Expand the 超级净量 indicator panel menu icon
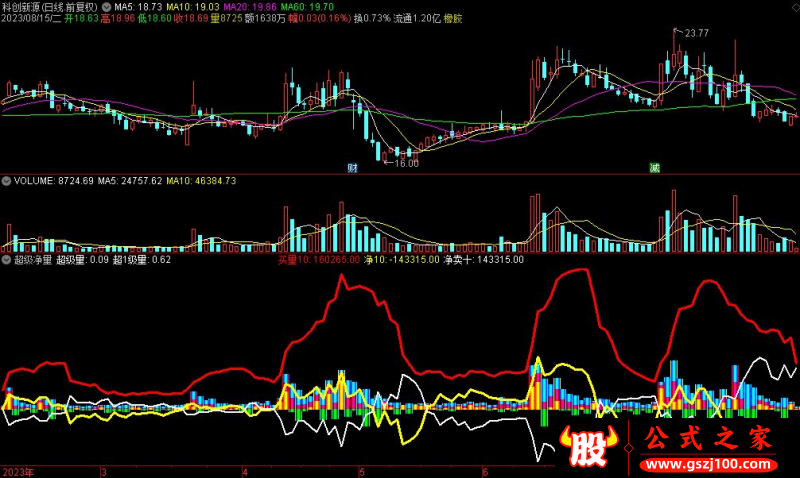The height and width of the screenshot is (478, 800). click(6, 260)
